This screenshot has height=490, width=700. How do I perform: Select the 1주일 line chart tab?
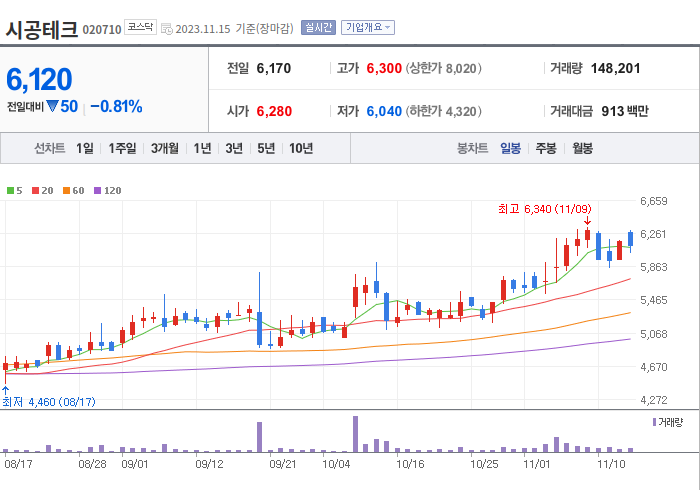(122, 148)
